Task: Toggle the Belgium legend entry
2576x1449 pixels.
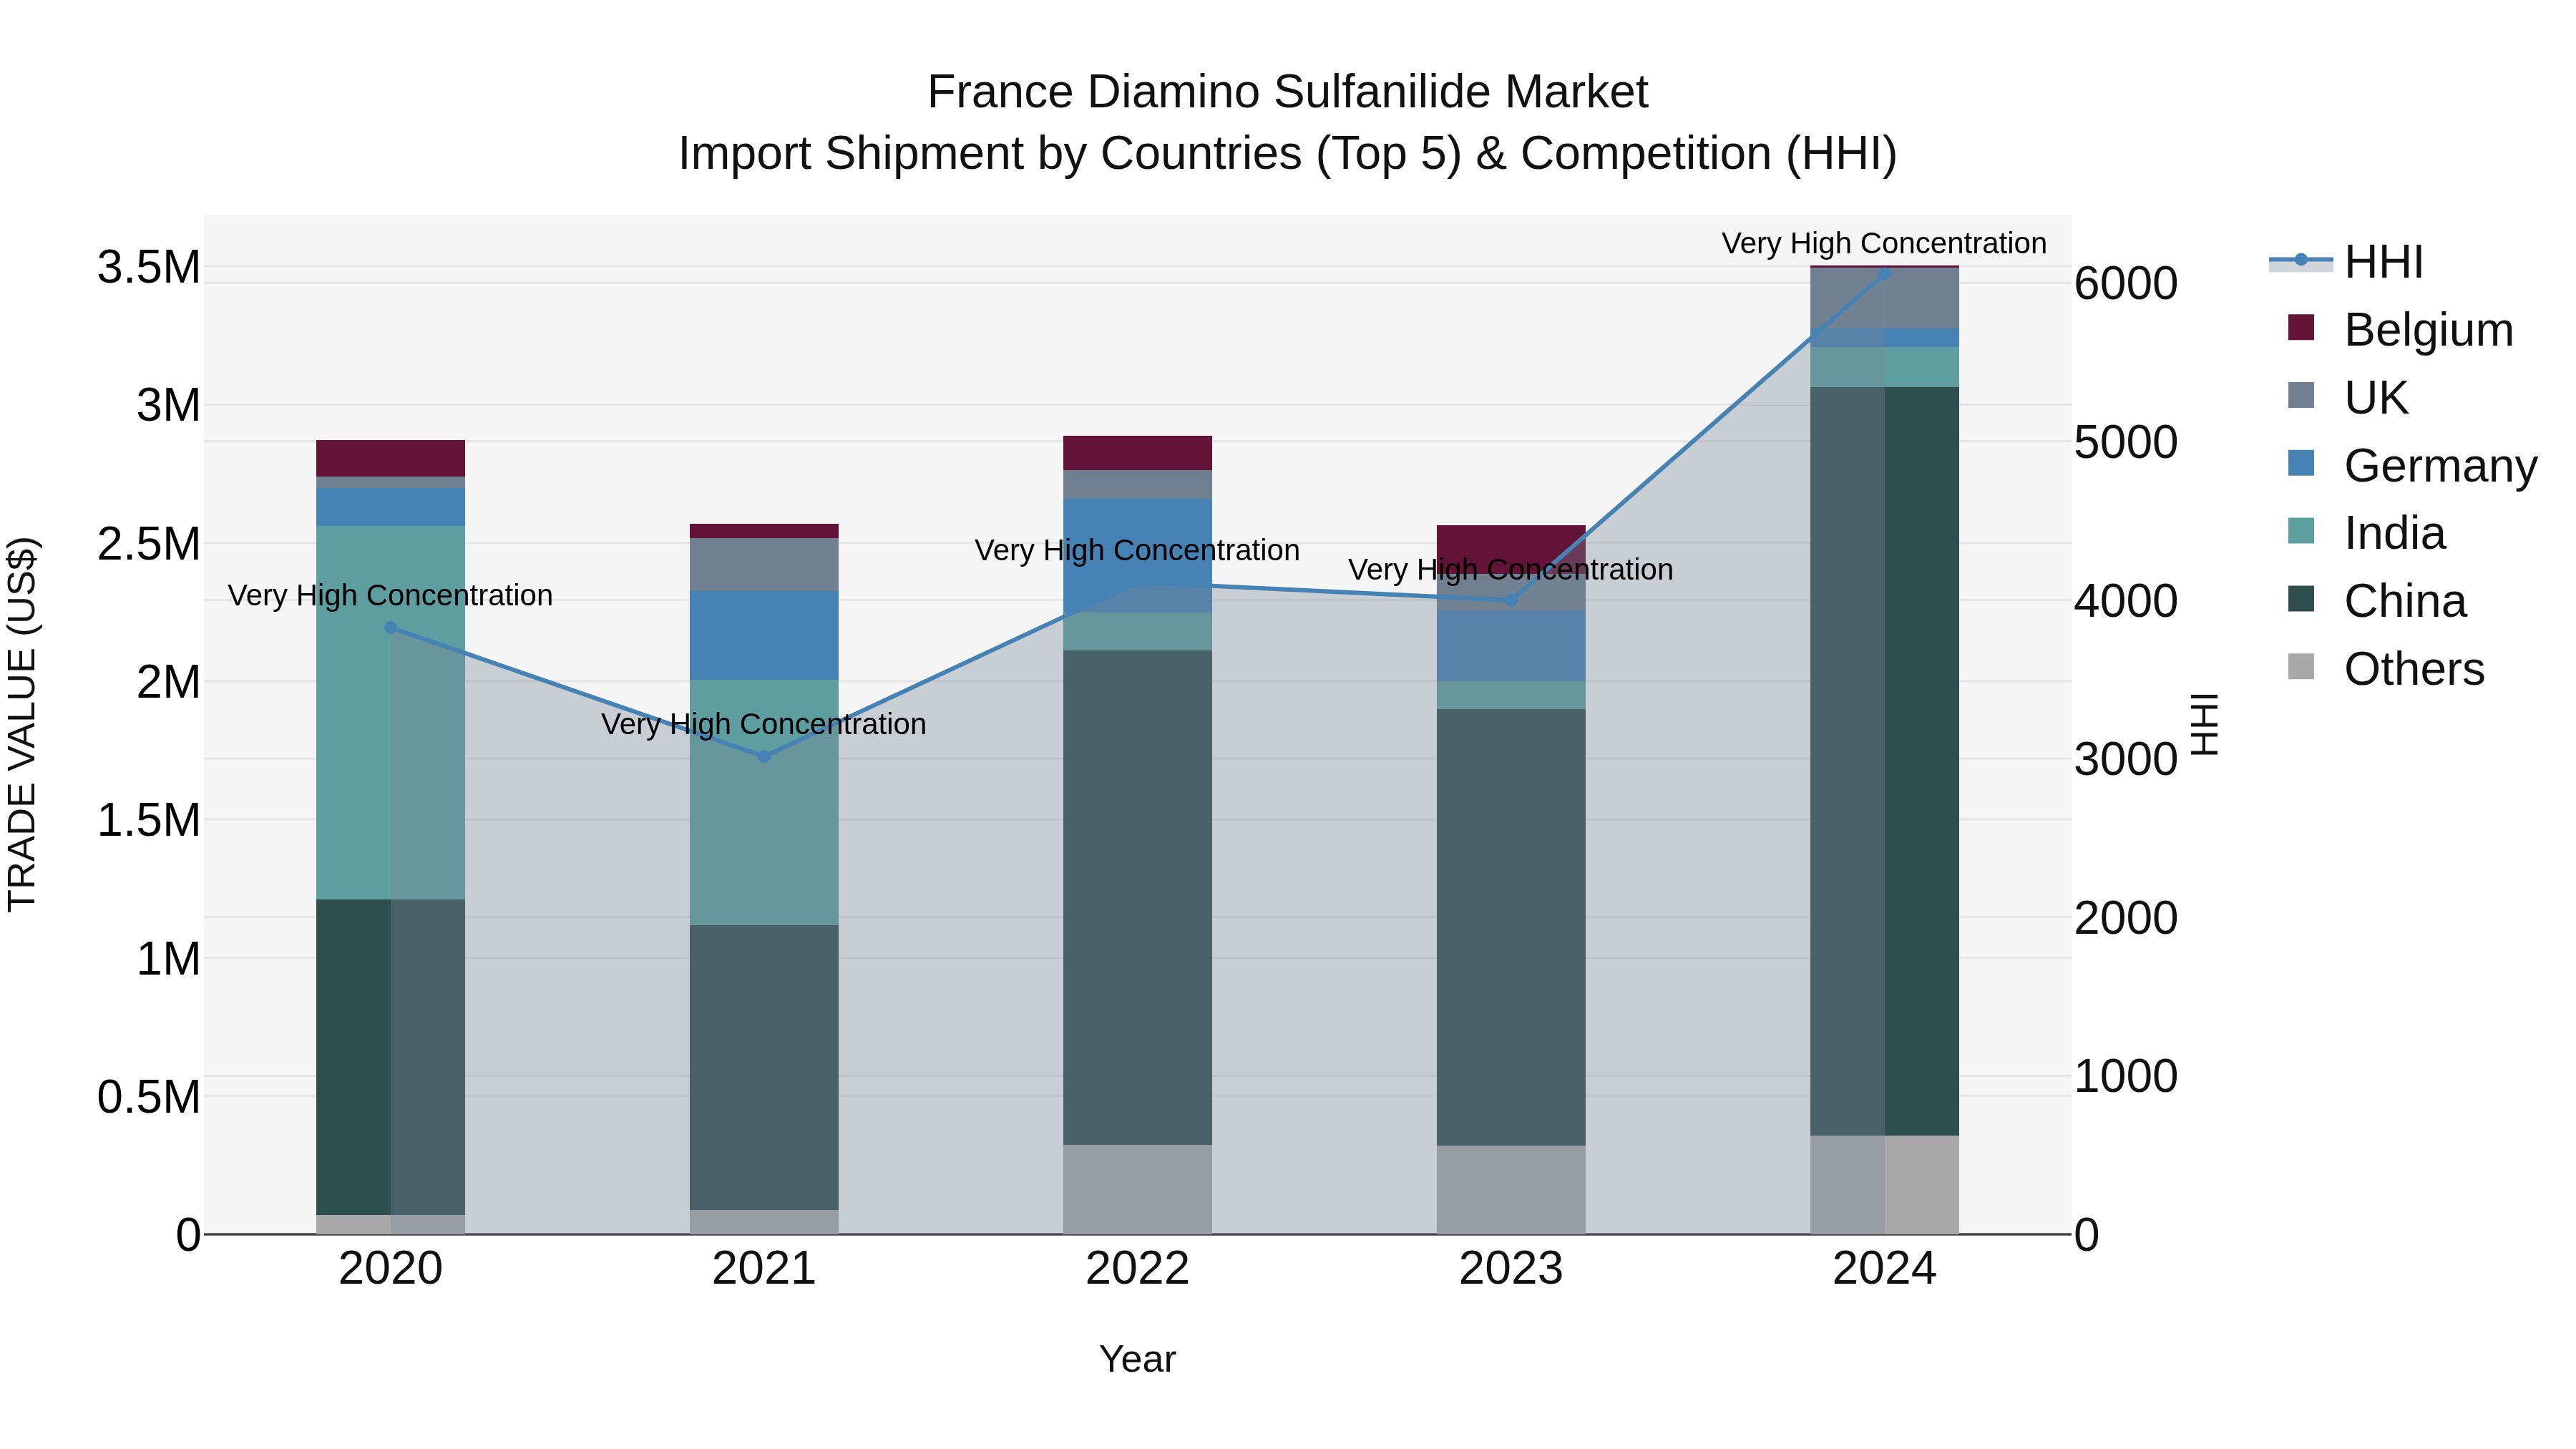Action: point(2400,329)
